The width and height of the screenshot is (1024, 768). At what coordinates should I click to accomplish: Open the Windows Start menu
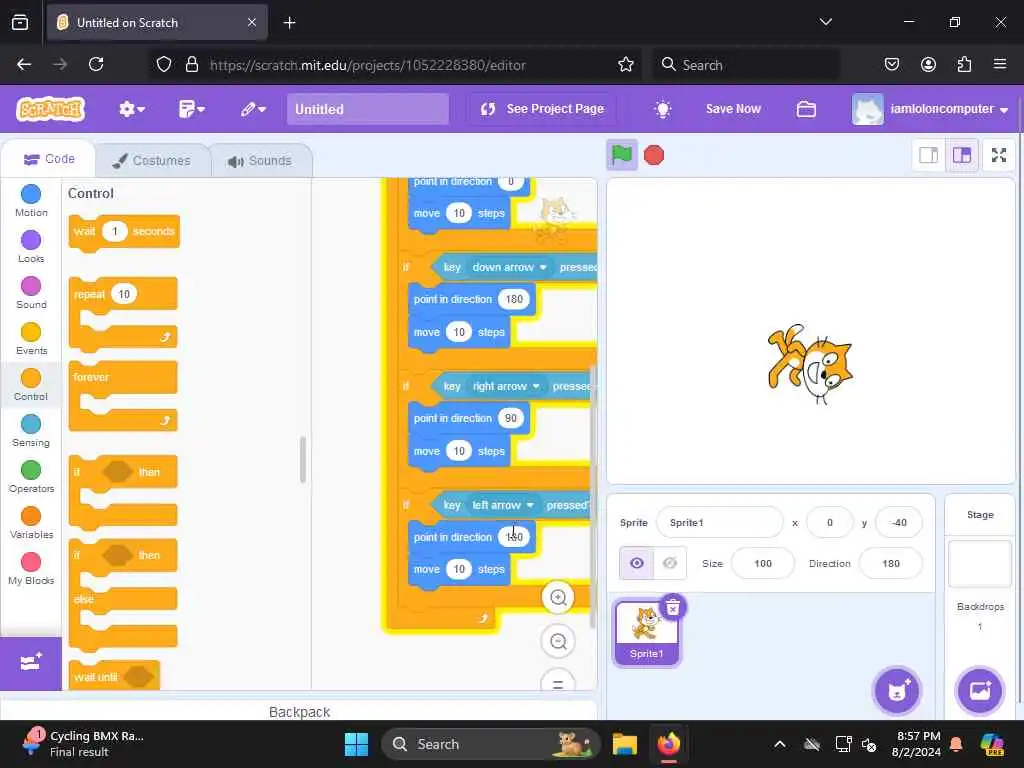[357, 744]
